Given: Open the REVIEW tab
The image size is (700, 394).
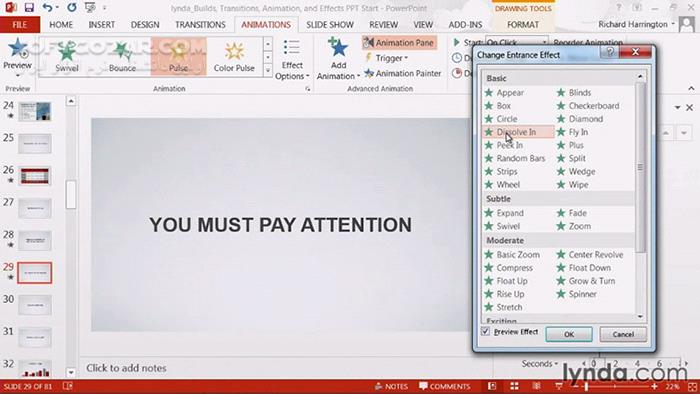Looking at the screenshot, I should (x=383, y=25).
